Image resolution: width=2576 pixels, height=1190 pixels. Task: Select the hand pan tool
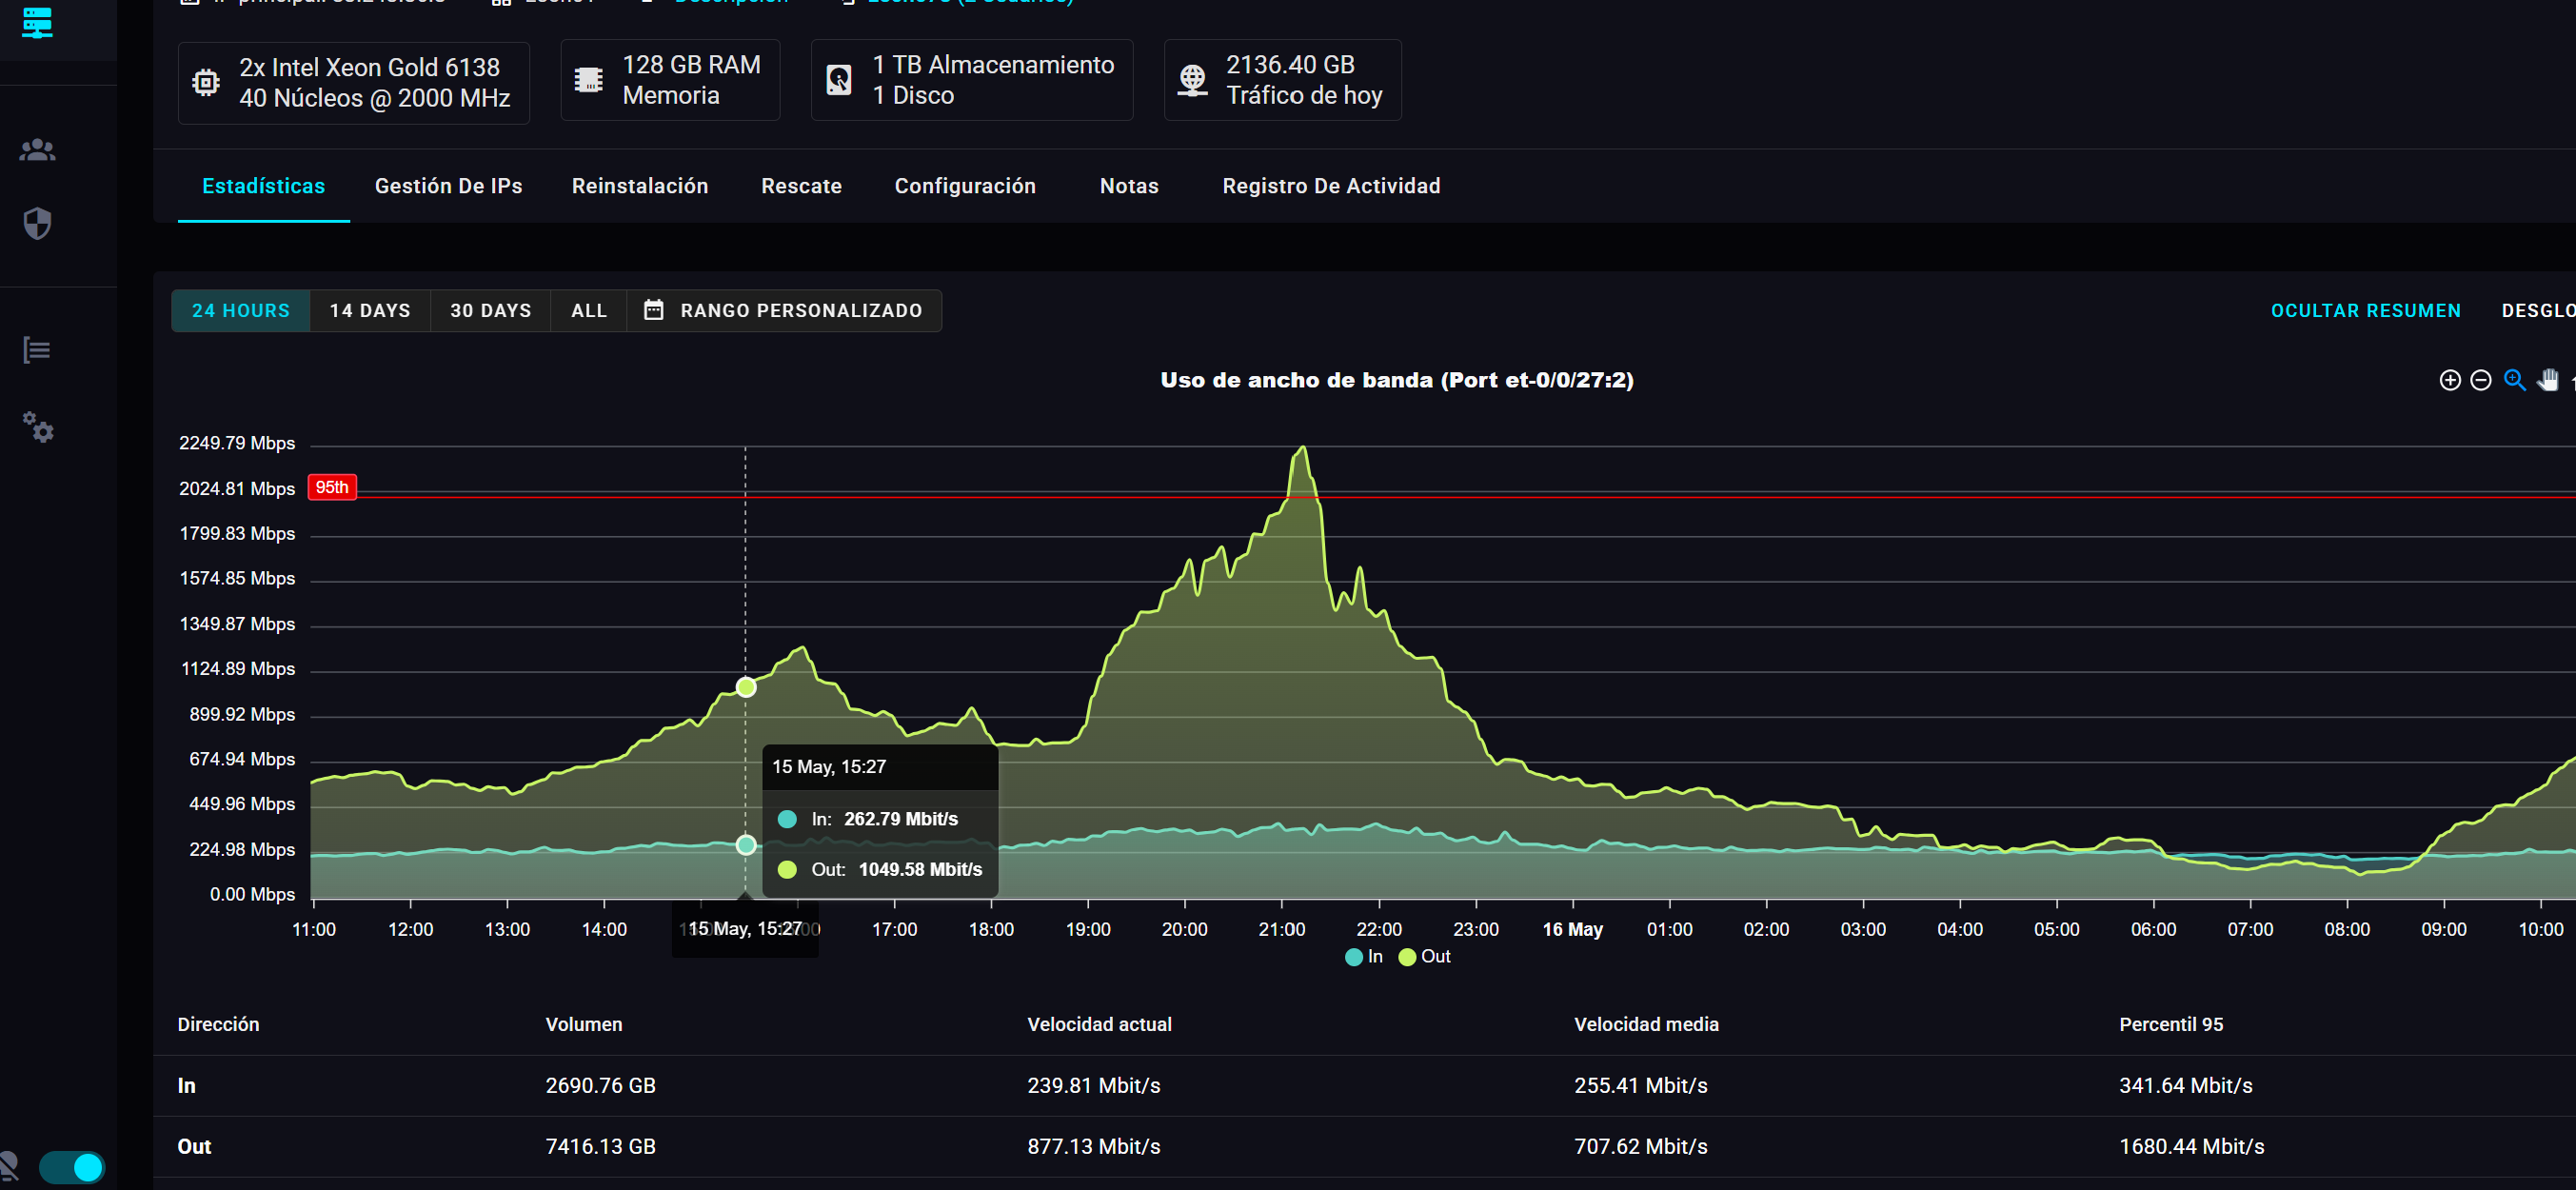point(2547,380)
